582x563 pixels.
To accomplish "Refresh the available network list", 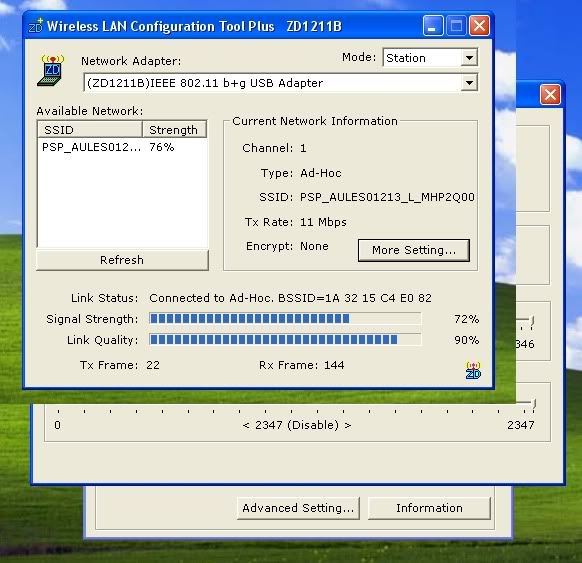I will click(x=122, y=260).
